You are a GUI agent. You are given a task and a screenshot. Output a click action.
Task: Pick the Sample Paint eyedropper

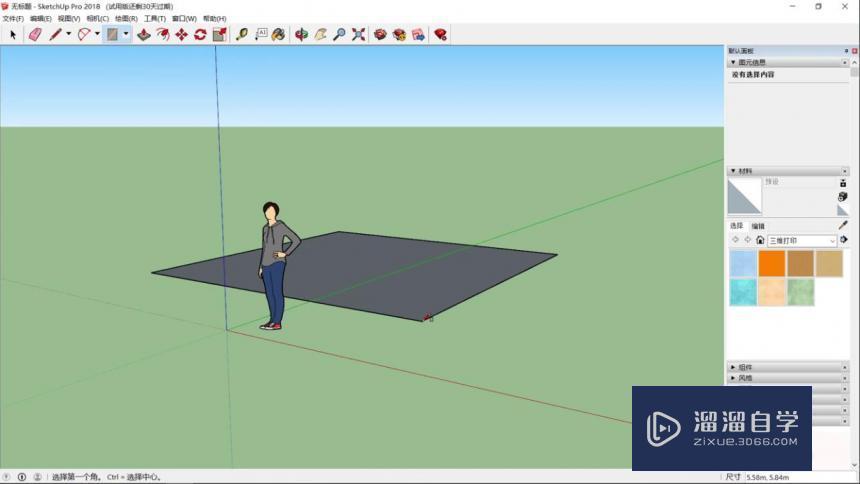[x=843, y=225]
